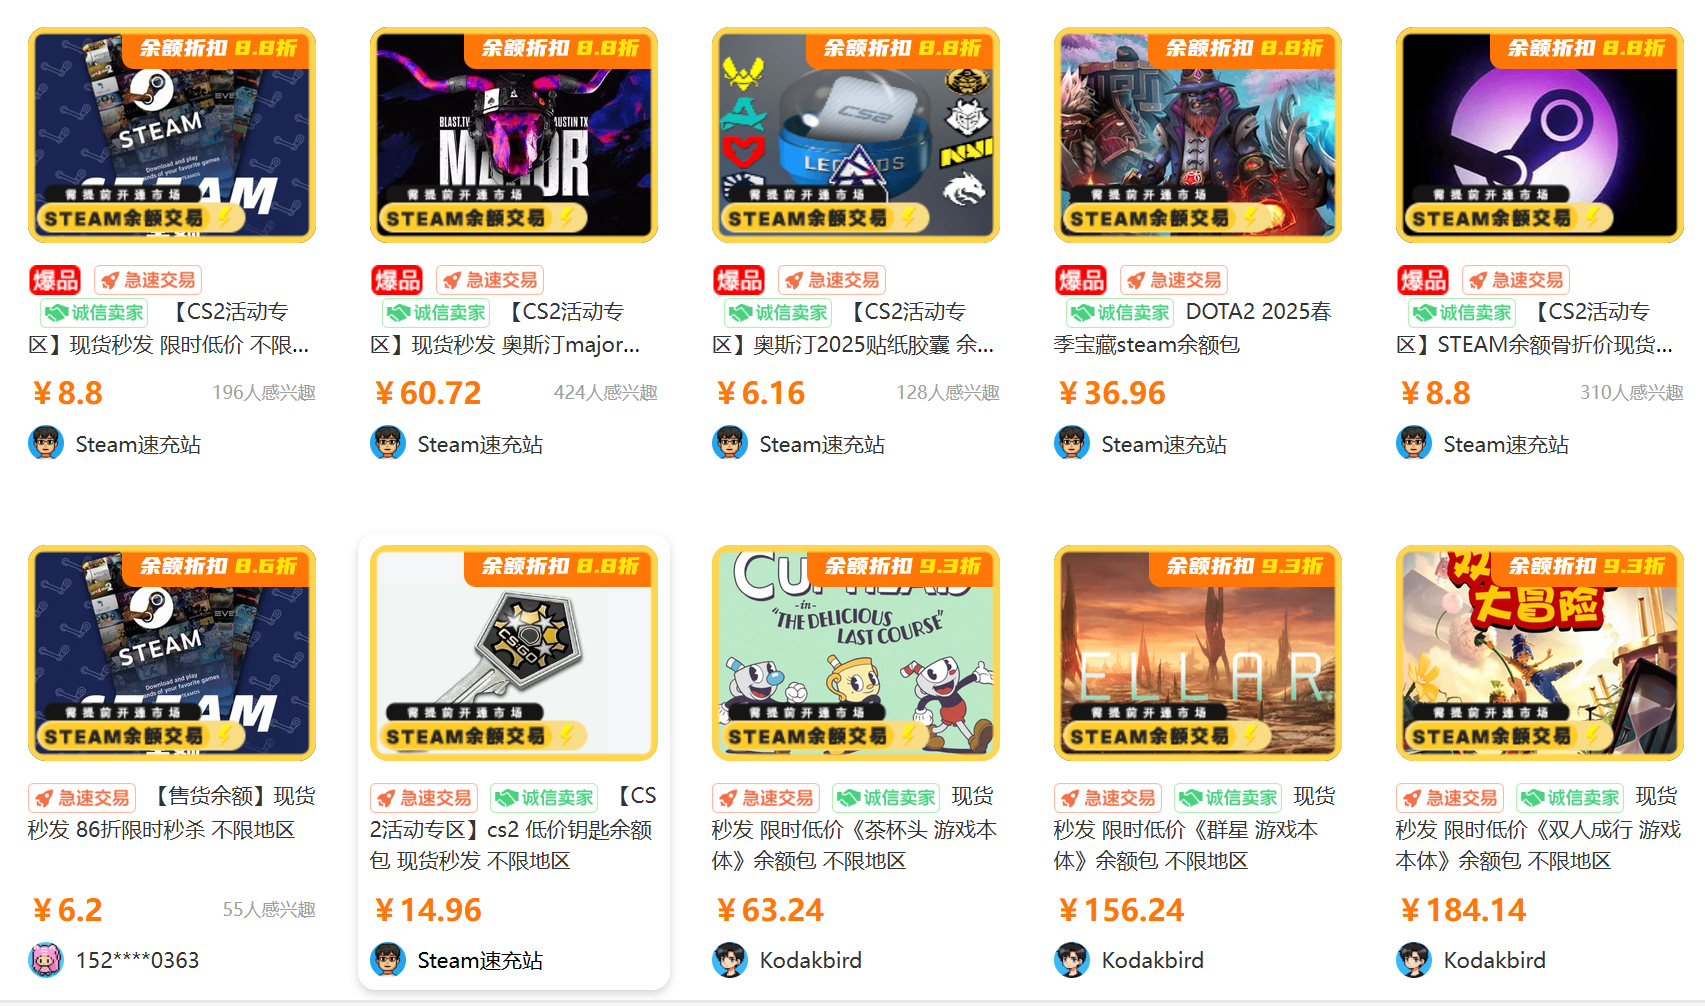Click the Kodakbird avatar under ¥63.24

point(730,960)
